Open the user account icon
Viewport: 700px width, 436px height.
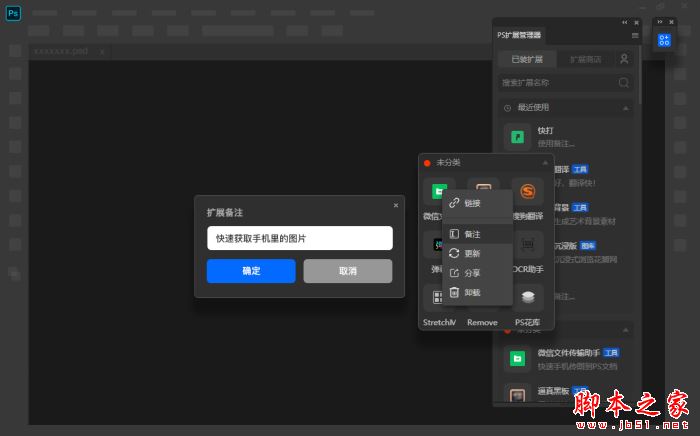624,59
